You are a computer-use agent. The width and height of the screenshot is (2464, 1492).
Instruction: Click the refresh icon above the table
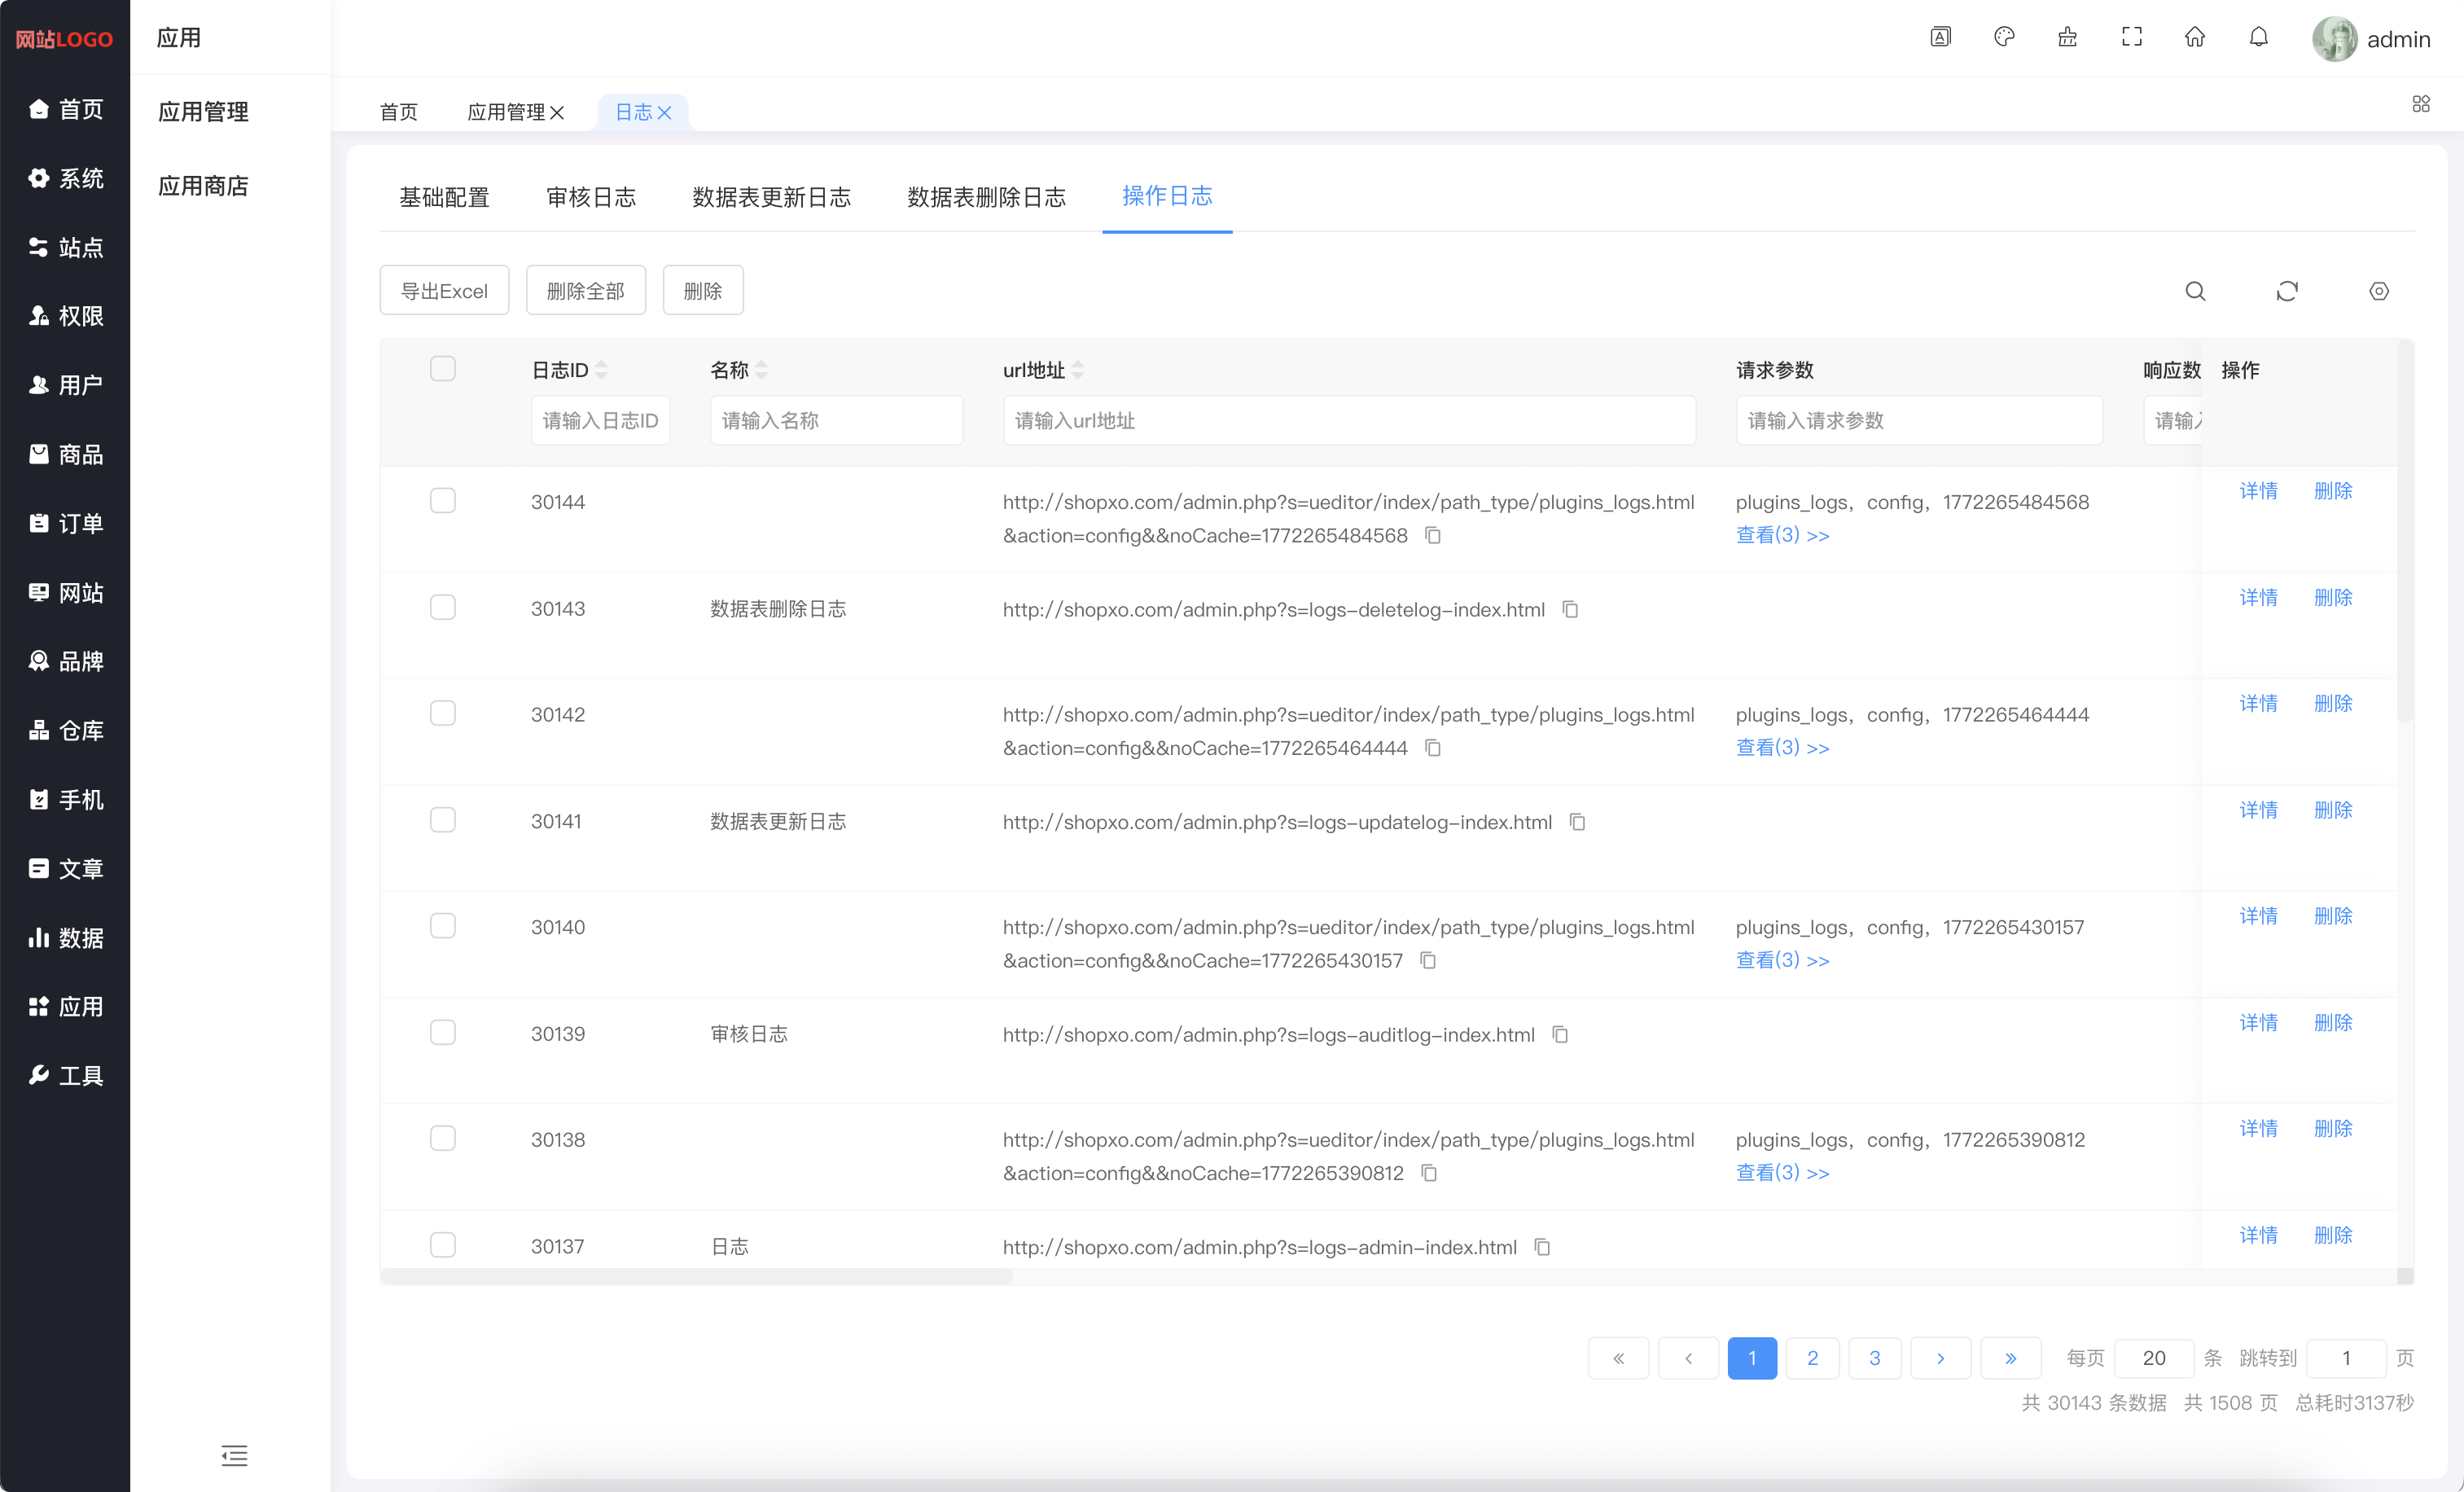(x=2287, y=291)
